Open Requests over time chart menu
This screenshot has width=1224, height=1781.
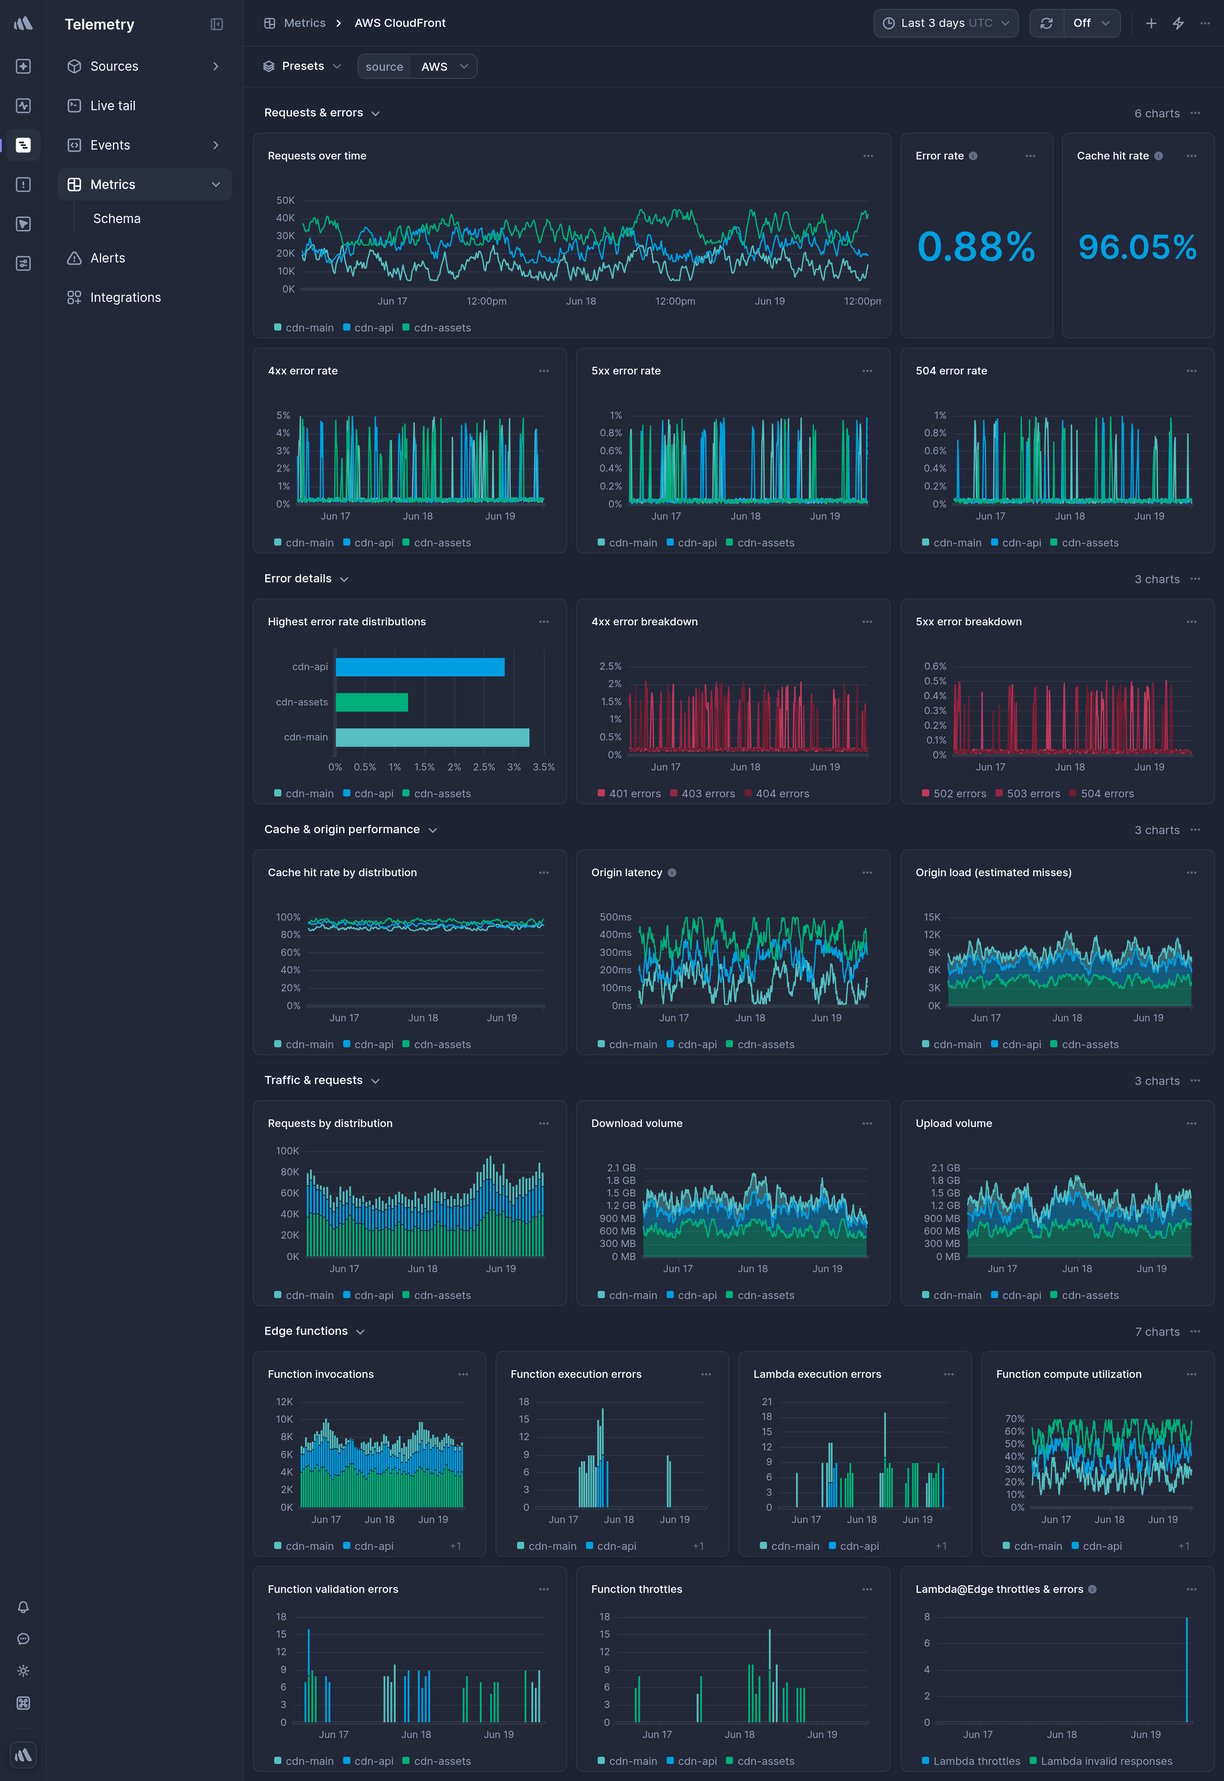coord(868,156)
